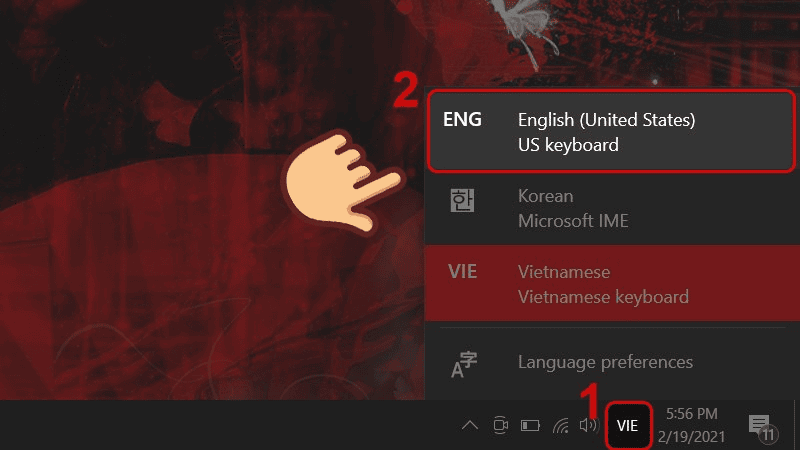Click the ENG abbreviation label

pyautogui.click(x=462, y=119)
